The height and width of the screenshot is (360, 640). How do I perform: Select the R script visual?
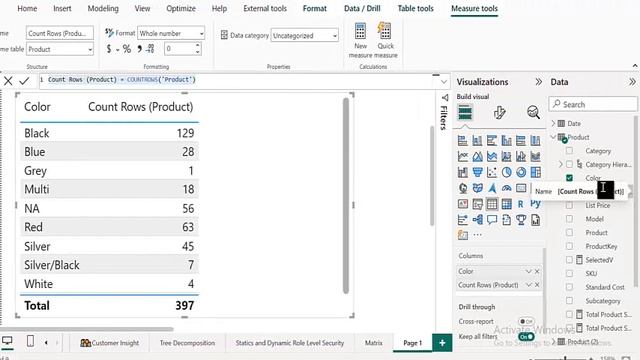point(521,204)
